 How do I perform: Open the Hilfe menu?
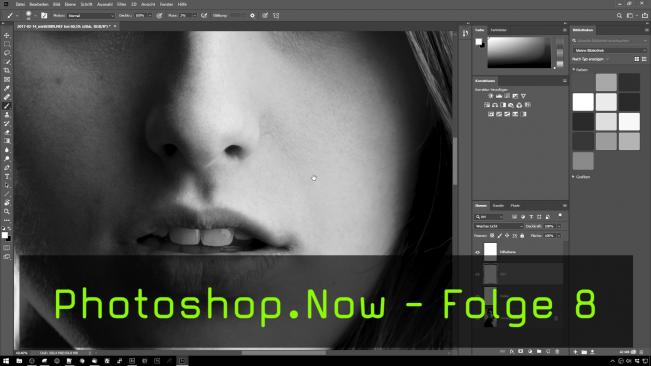click(182, 4)
